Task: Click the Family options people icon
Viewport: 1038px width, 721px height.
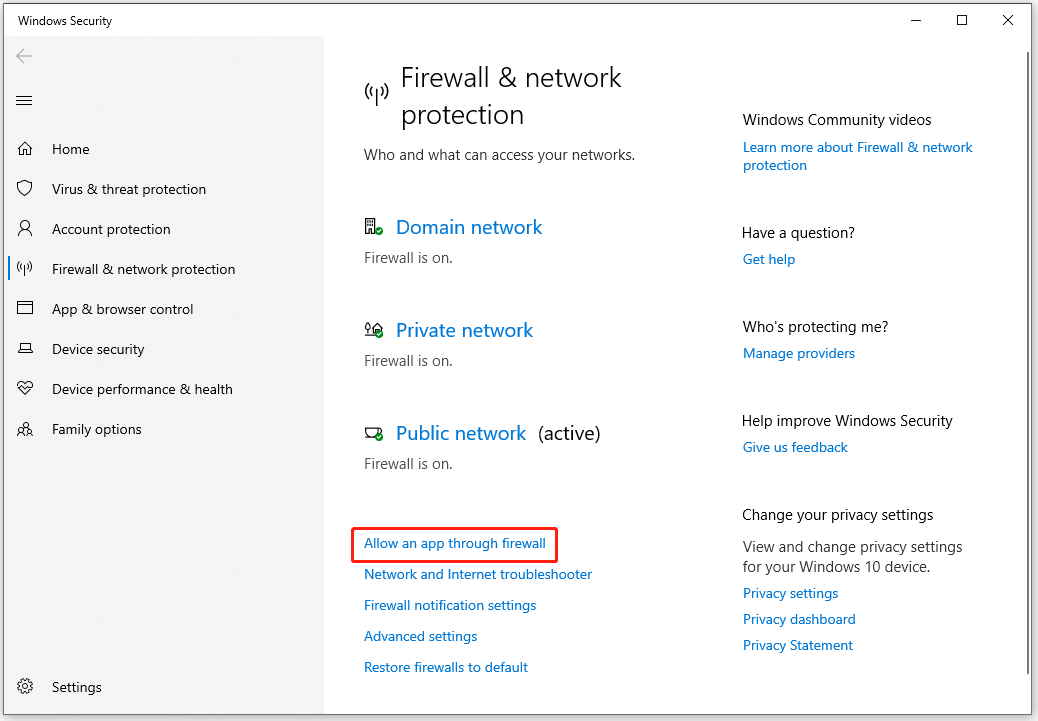Action: [x=25, y=429]
